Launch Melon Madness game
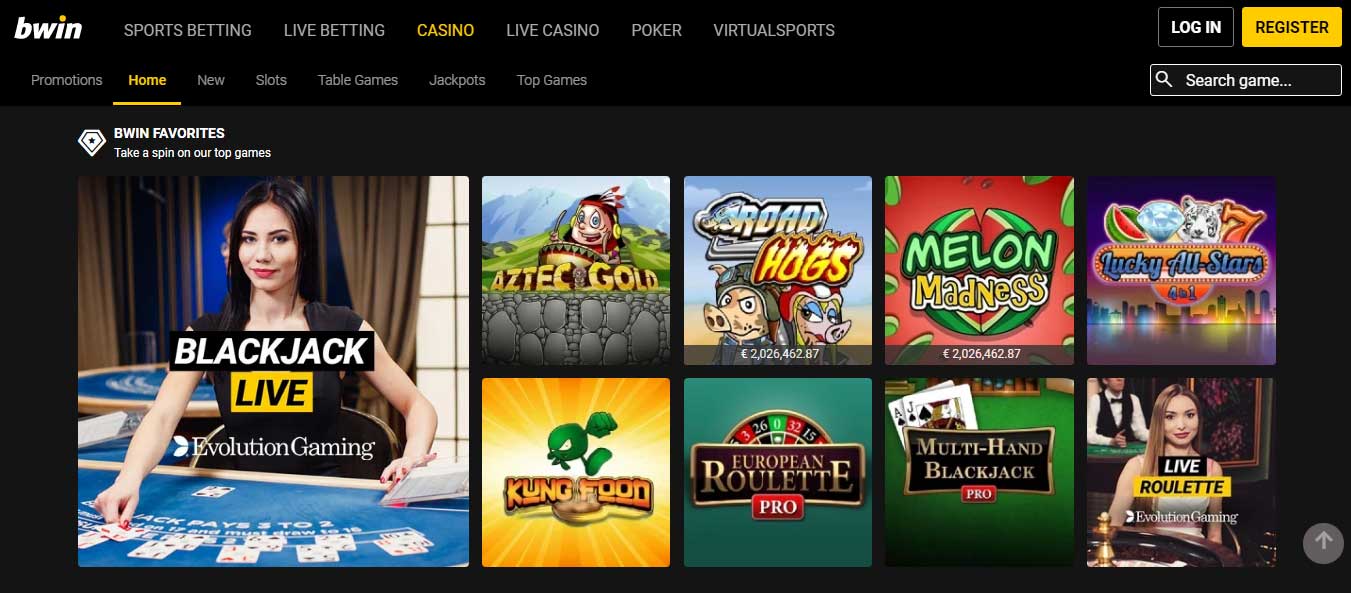 click(979, 271)
